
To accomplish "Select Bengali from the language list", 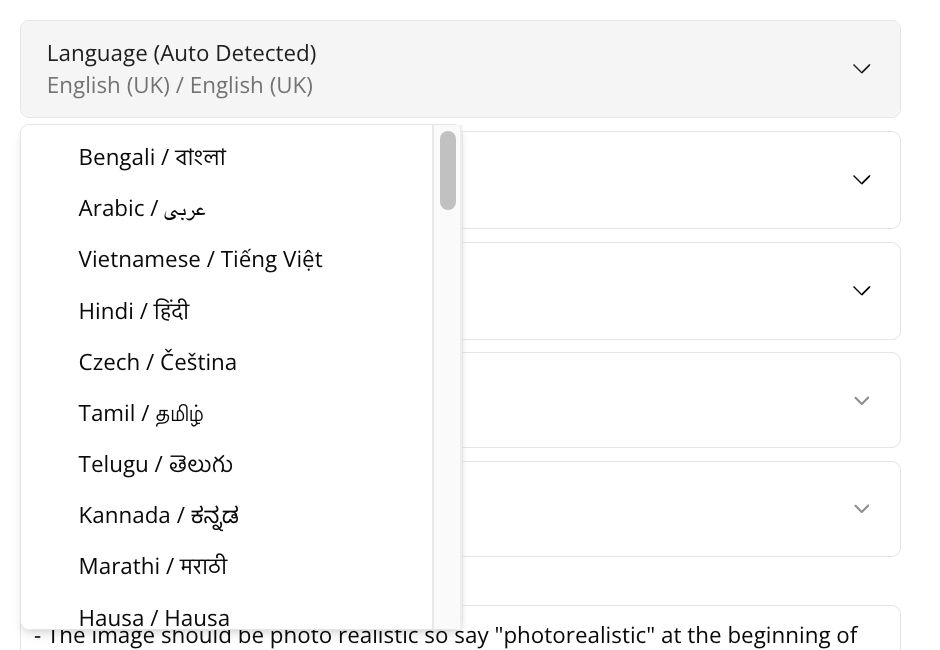I will point(152,157).
